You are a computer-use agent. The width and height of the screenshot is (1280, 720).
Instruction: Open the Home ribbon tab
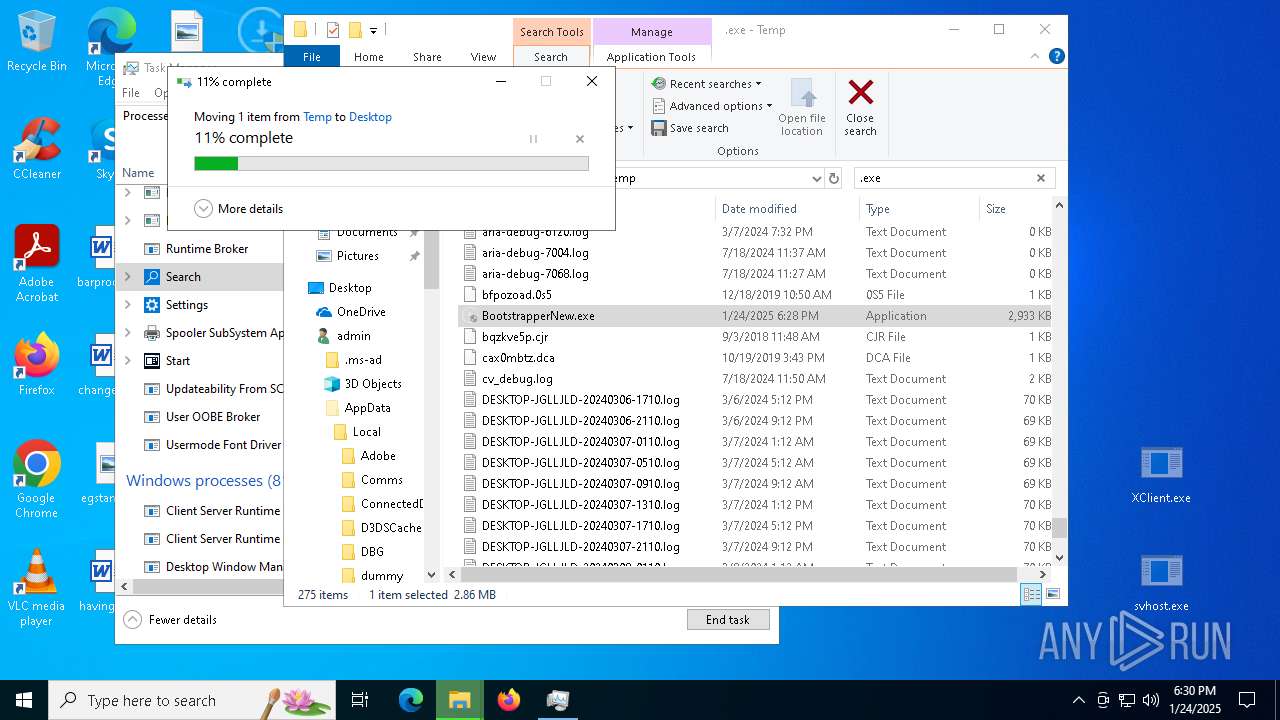coord(369,57)
